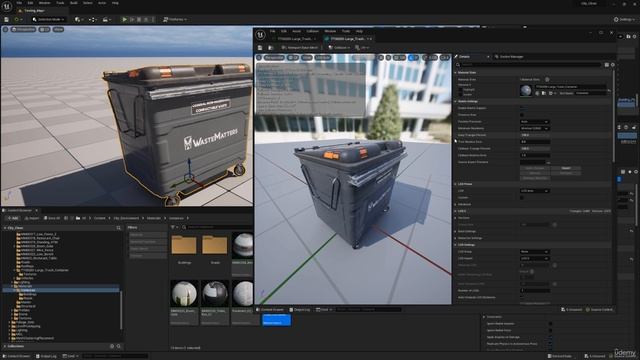The width and height of the screenshot is (640, 360).
Task: Open the Tools menu in the main editor
Action: point(60,3)
